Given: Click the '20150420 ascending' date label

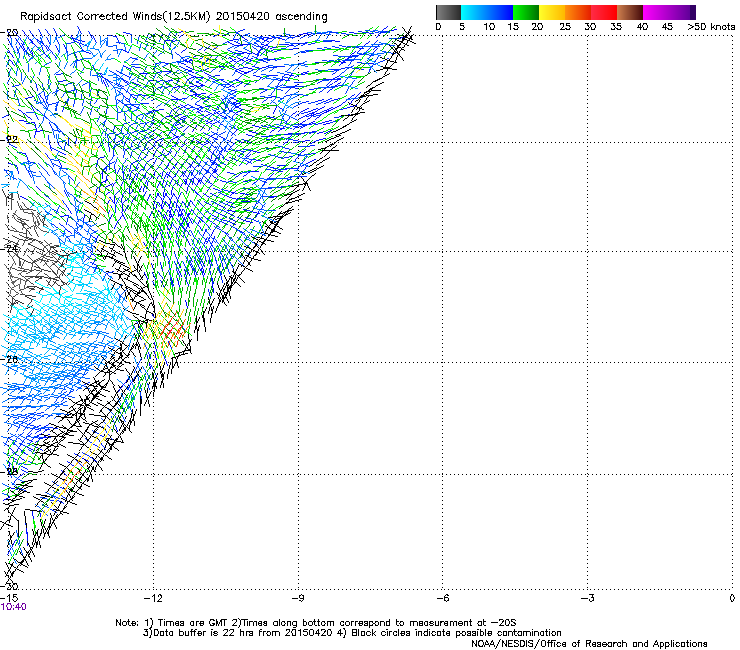Looking at the screenshot, I should tap(271, 16).
